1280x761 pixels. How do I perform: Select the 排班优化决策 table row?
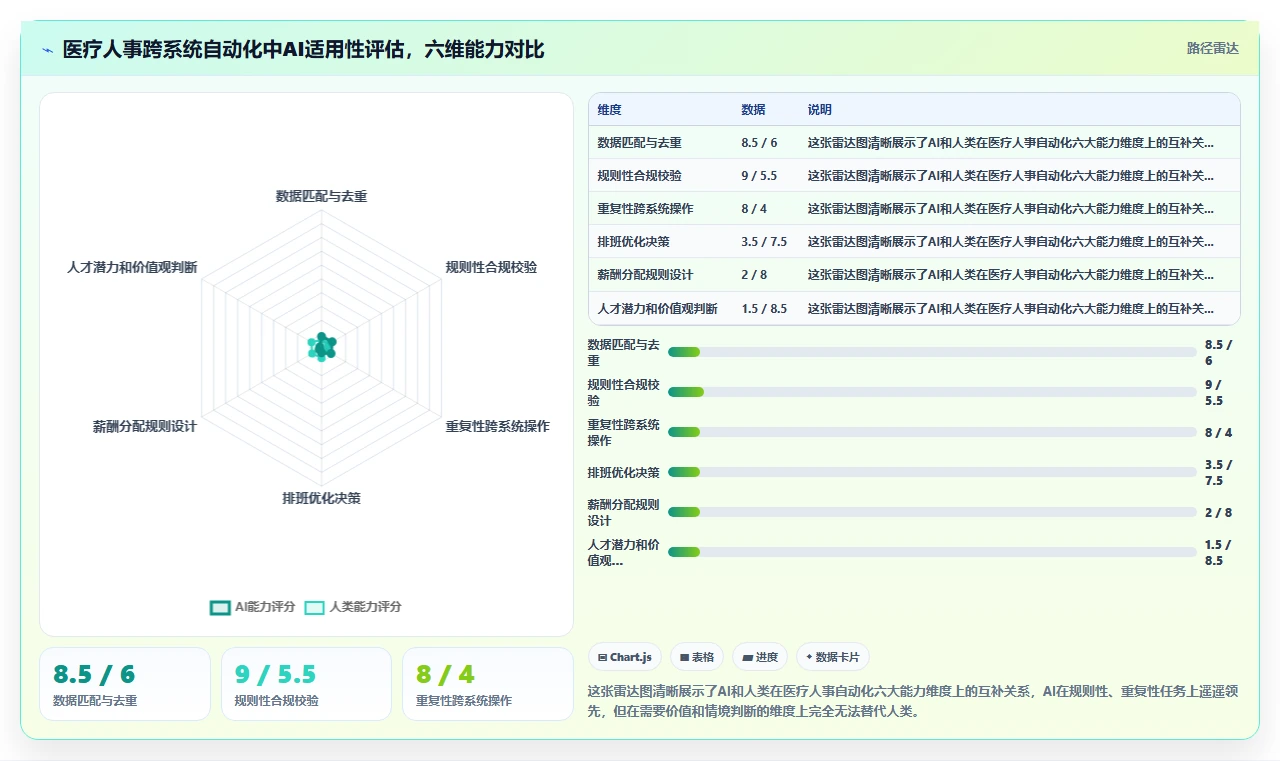[914, 242]
